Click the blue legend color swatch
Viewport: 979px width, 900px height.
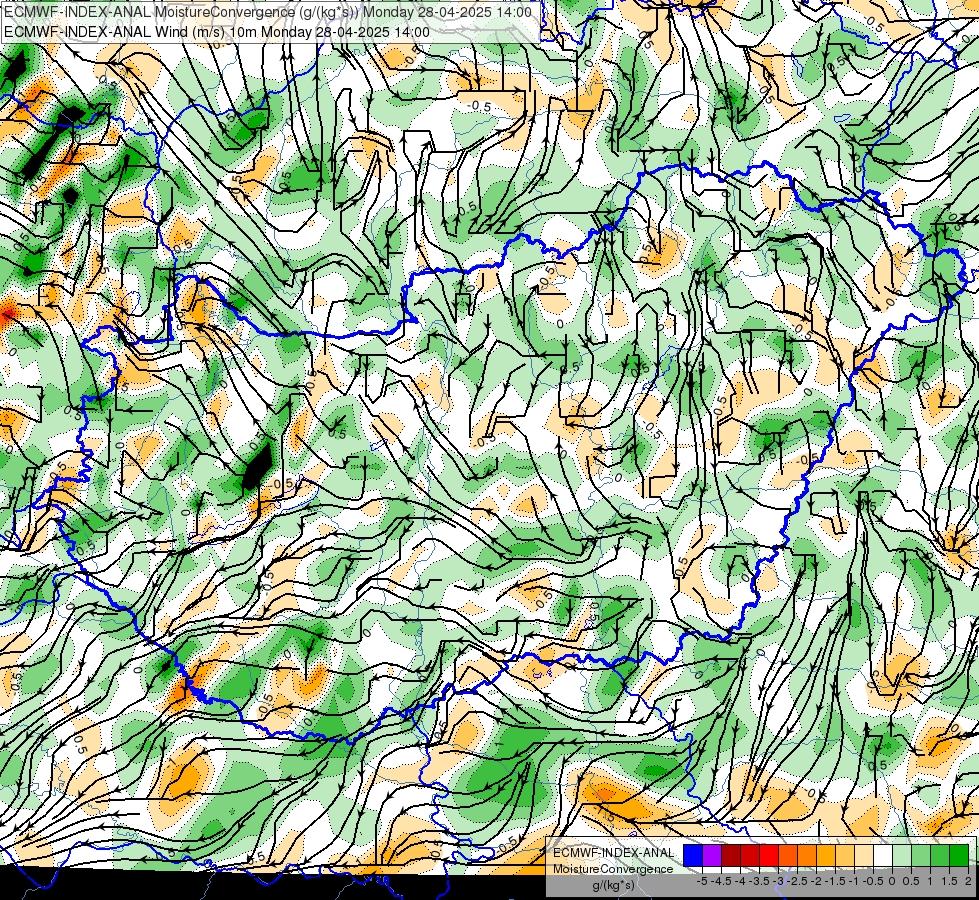[693, 856]
